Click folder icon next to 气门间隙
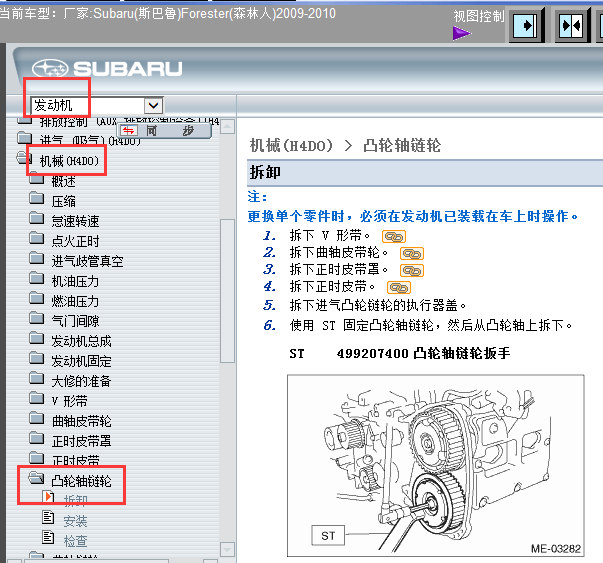Image resolution: width=603 pixels, height=563 pixels. tap(37, 318)
